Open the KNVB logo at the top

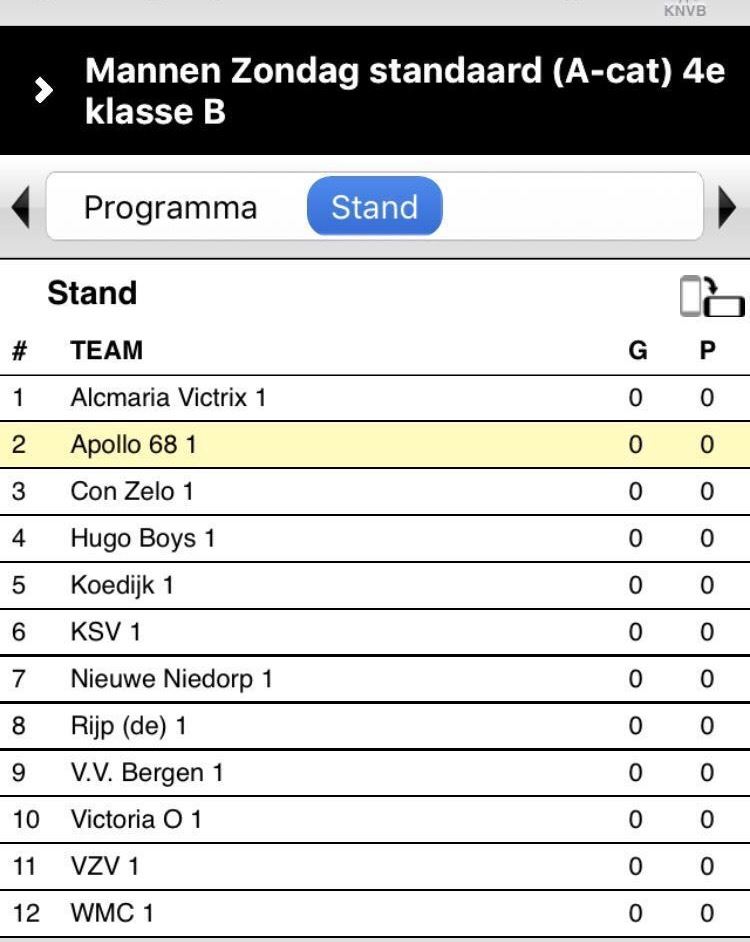(684, 9)
